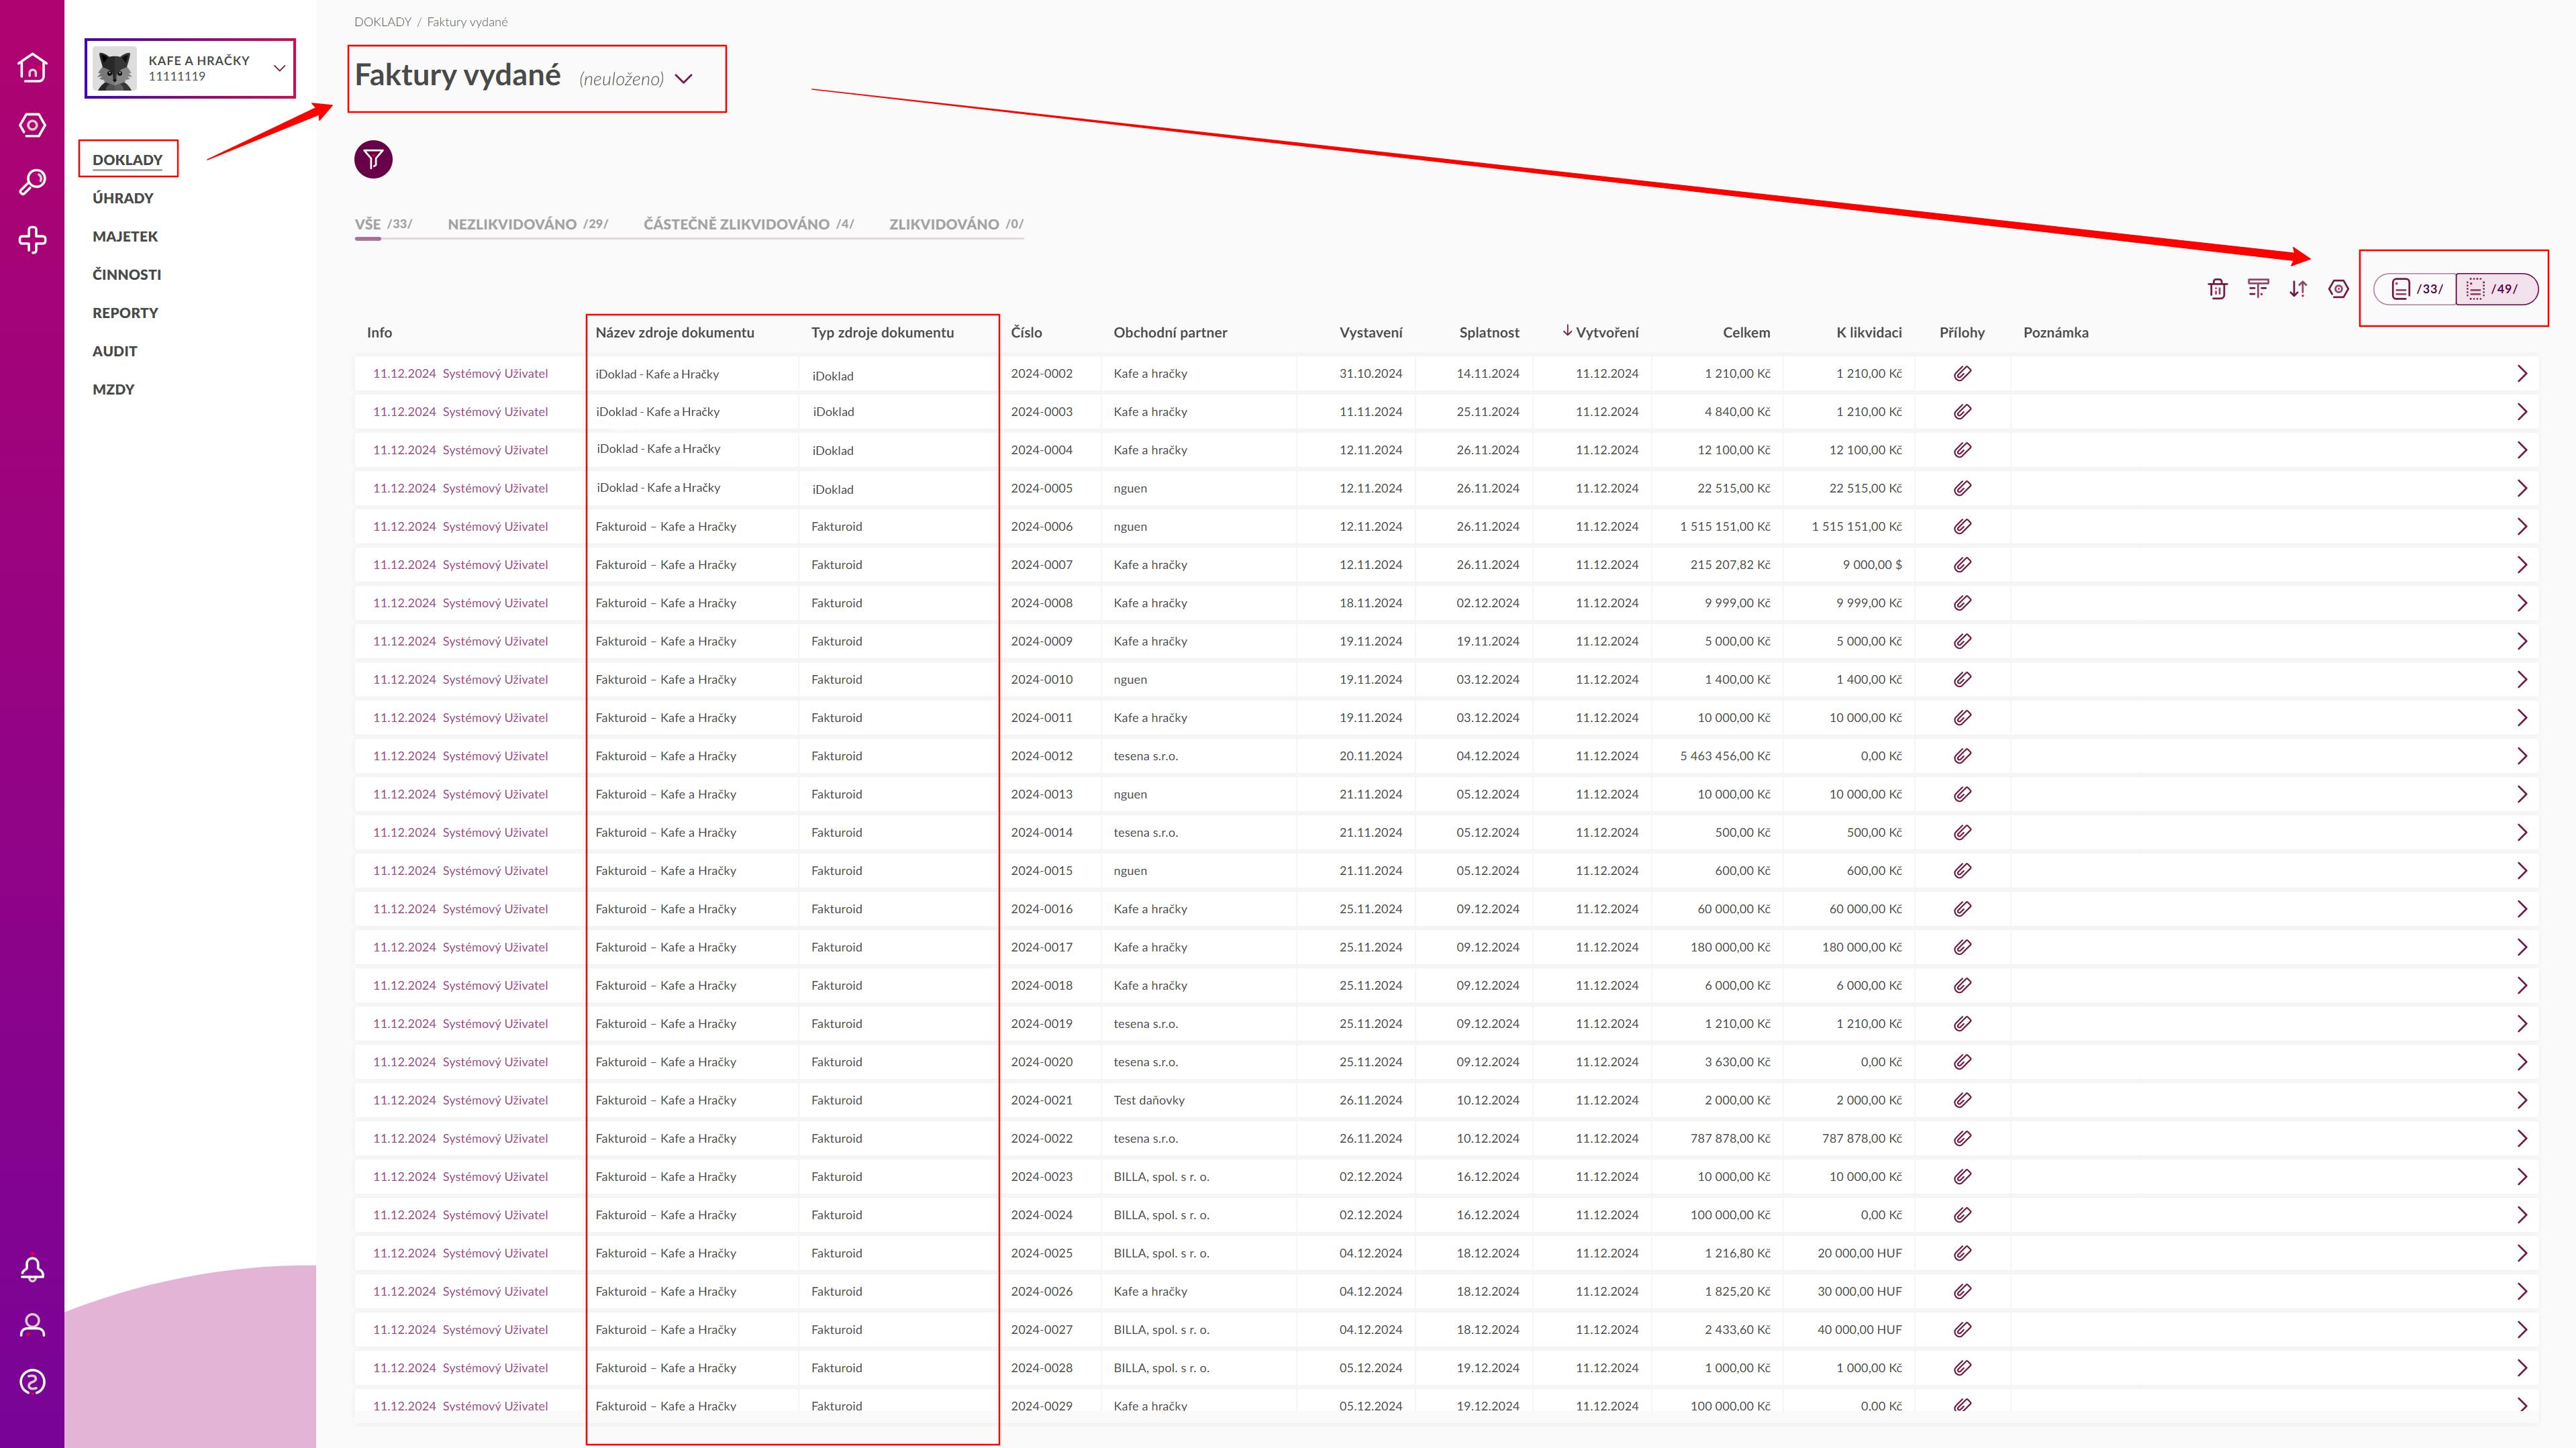
Task: Open ÚHRADY menu item
Action: [123, 198]
